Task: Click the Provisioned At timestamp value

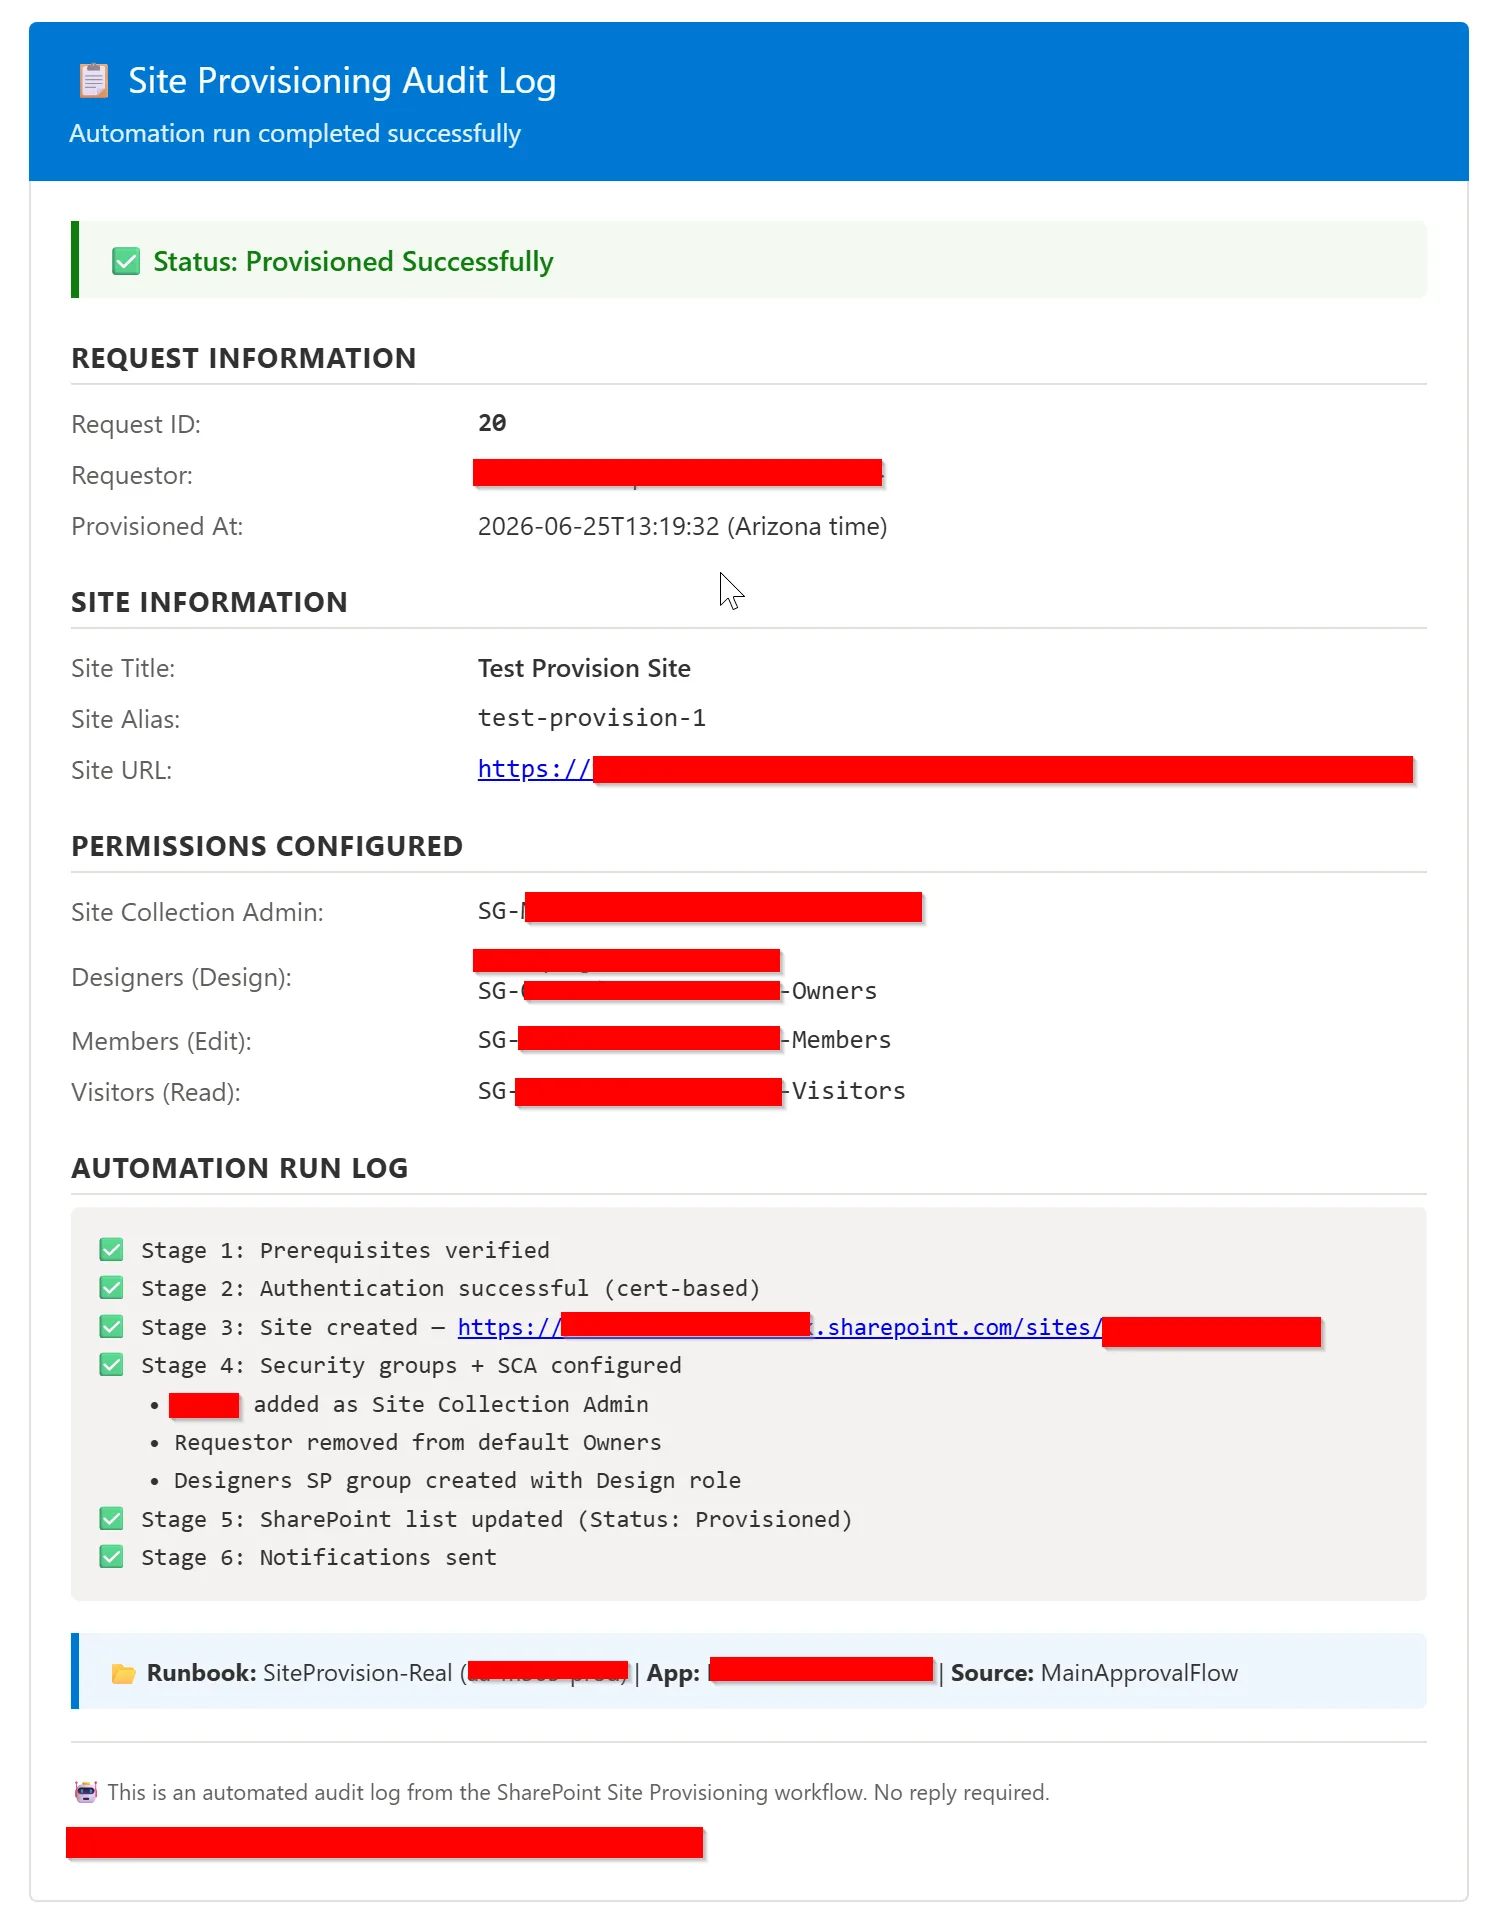Action: pos(682,526)
